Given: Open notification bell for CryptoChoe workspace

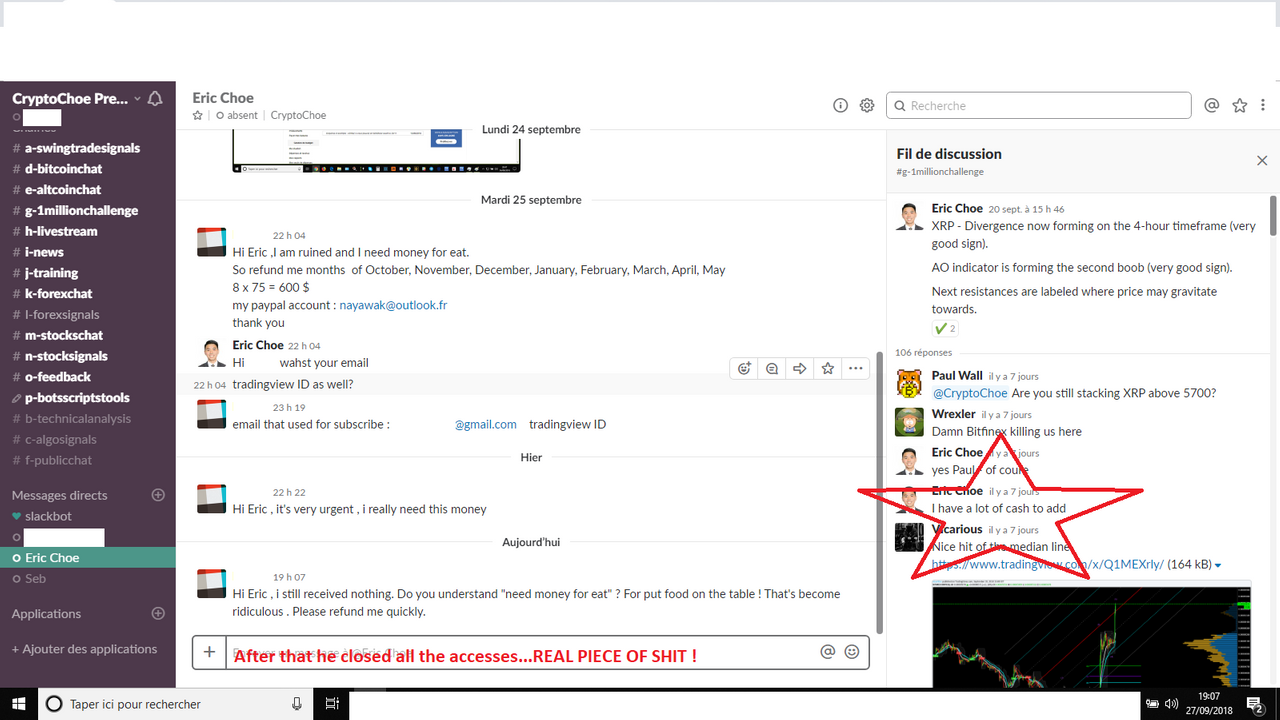Looking at the screenshot, I should click(154, 99).
